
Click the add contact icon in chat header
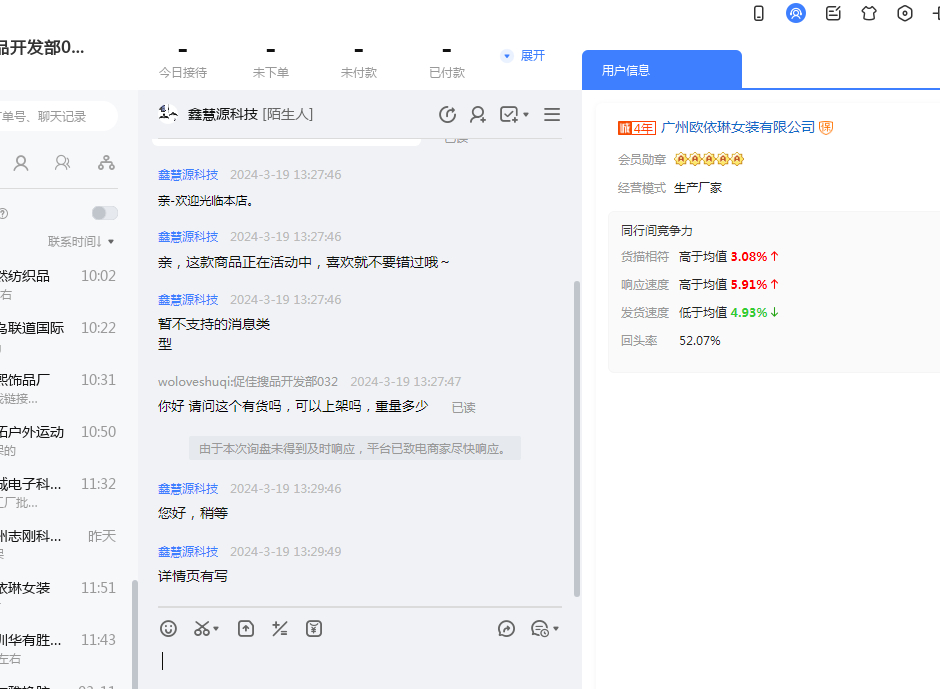click(478, 115)
